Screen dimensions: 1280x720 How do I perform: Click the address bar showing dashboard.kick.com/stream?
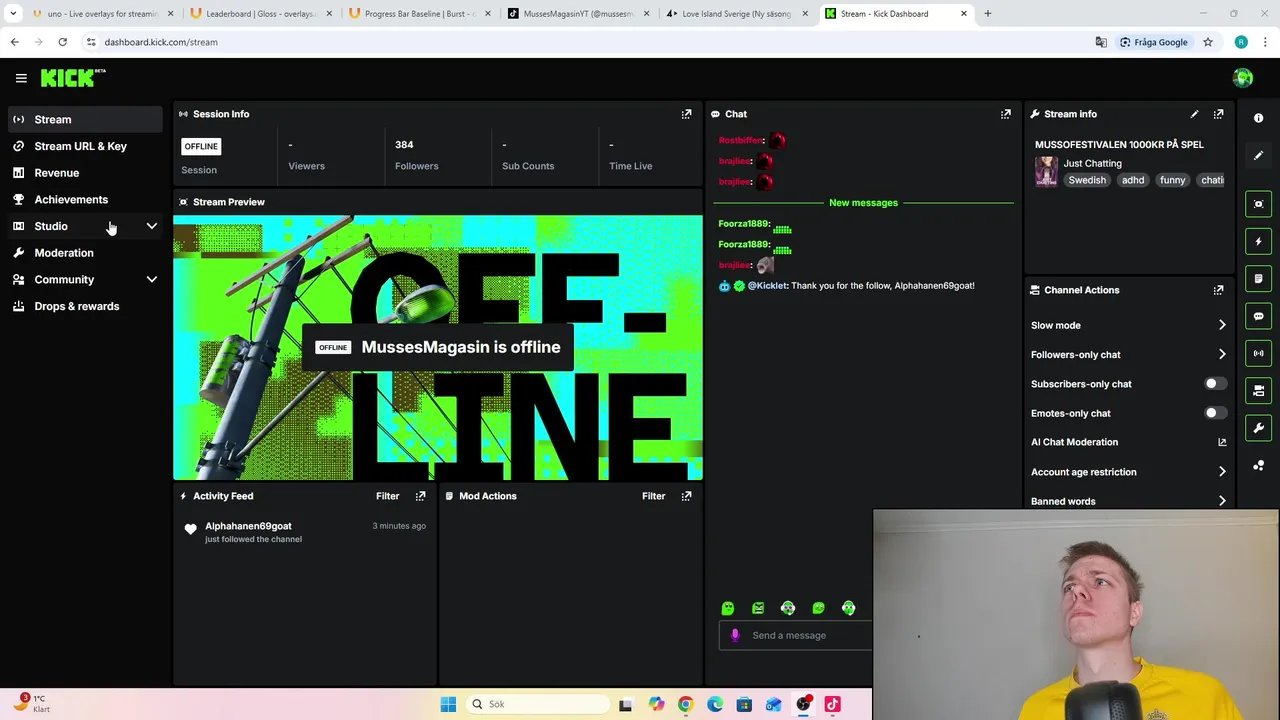pyautogui.click(x=590, y=42)
